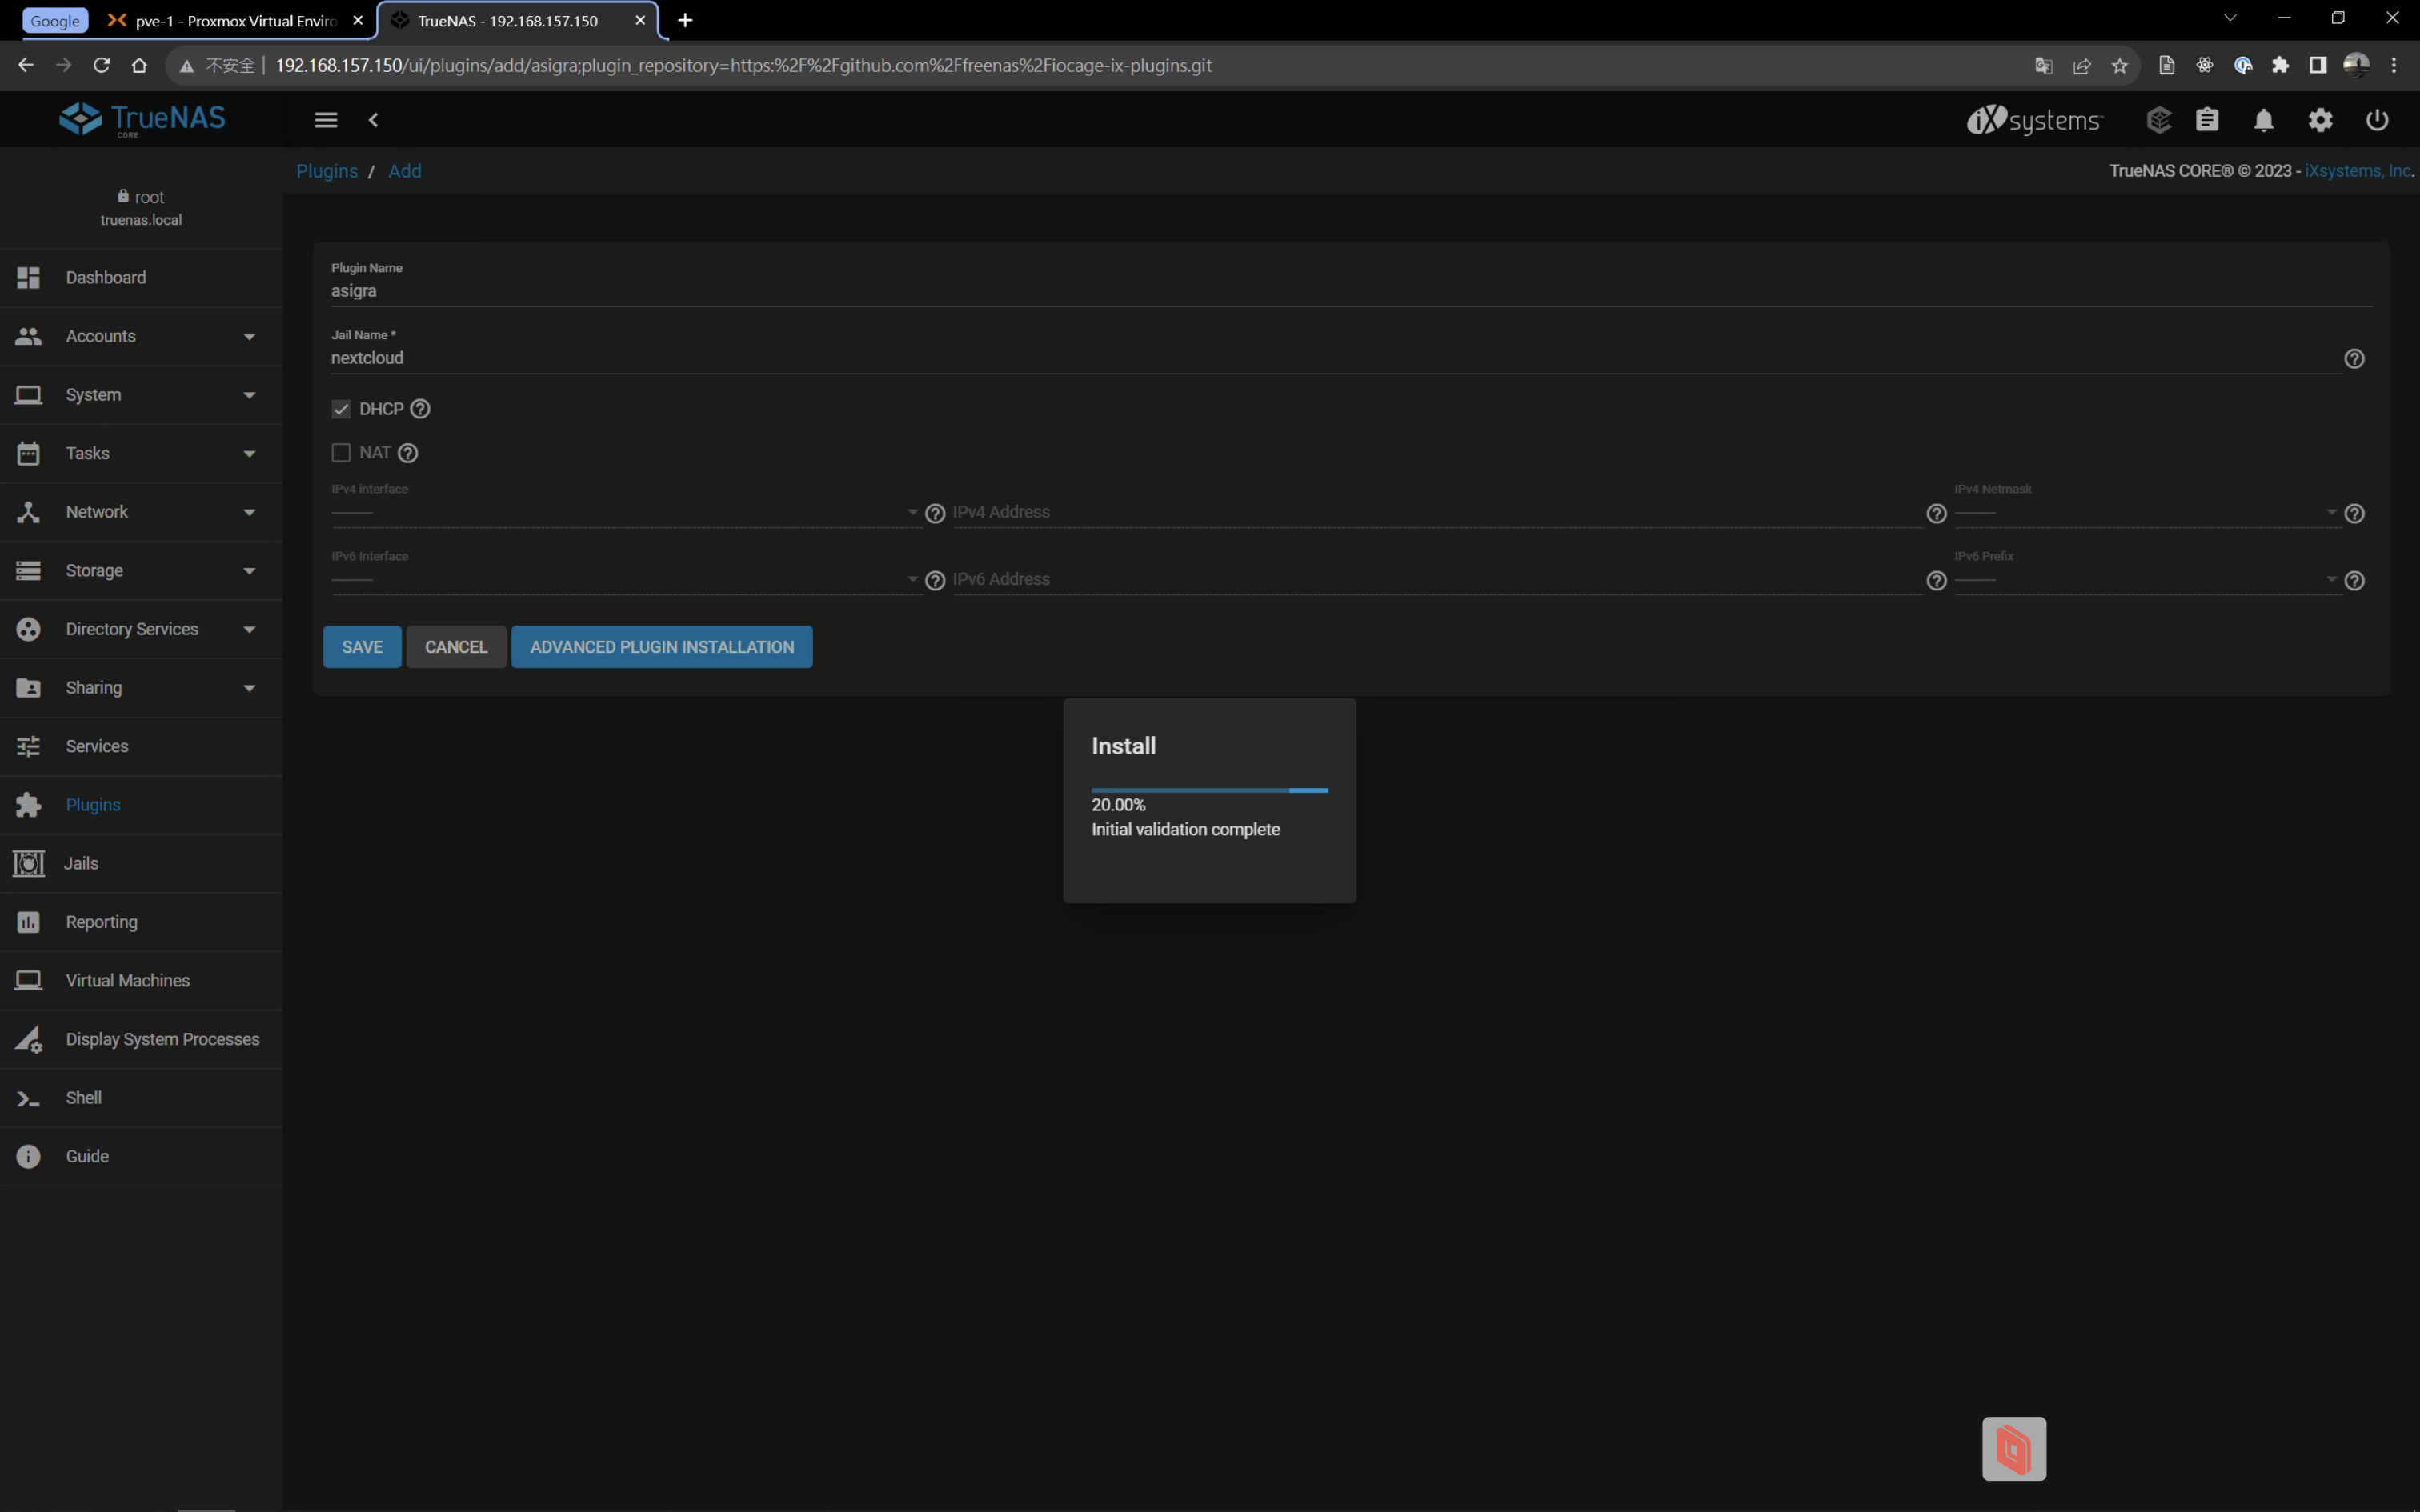Show the help icon beside DHCP
Viewport: 2420px width, 1512px height.
(x=421, y=409)
